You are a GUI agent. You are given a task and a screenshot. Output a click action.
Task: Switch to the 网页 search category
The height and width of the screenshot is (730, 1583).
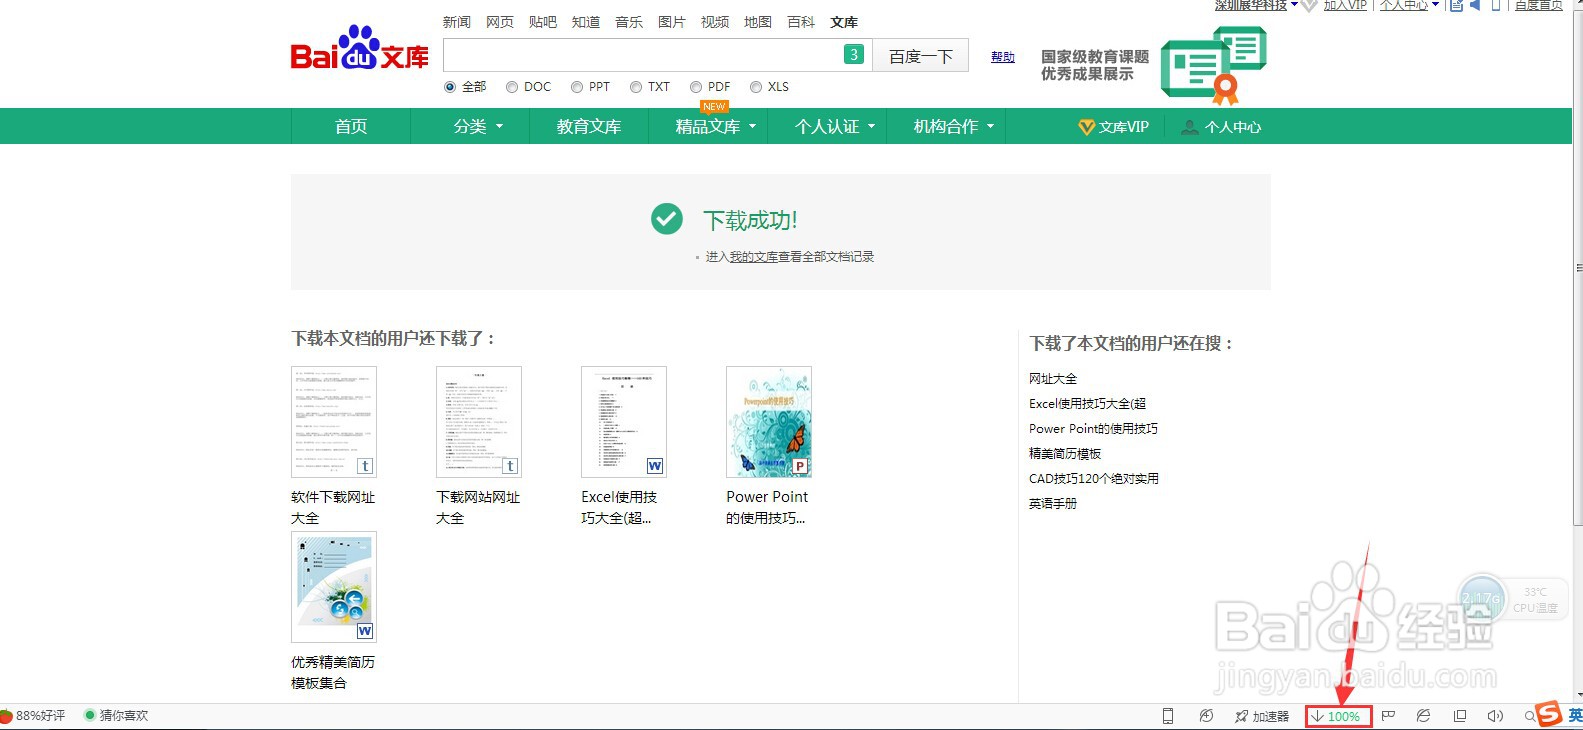pos(500,22)
